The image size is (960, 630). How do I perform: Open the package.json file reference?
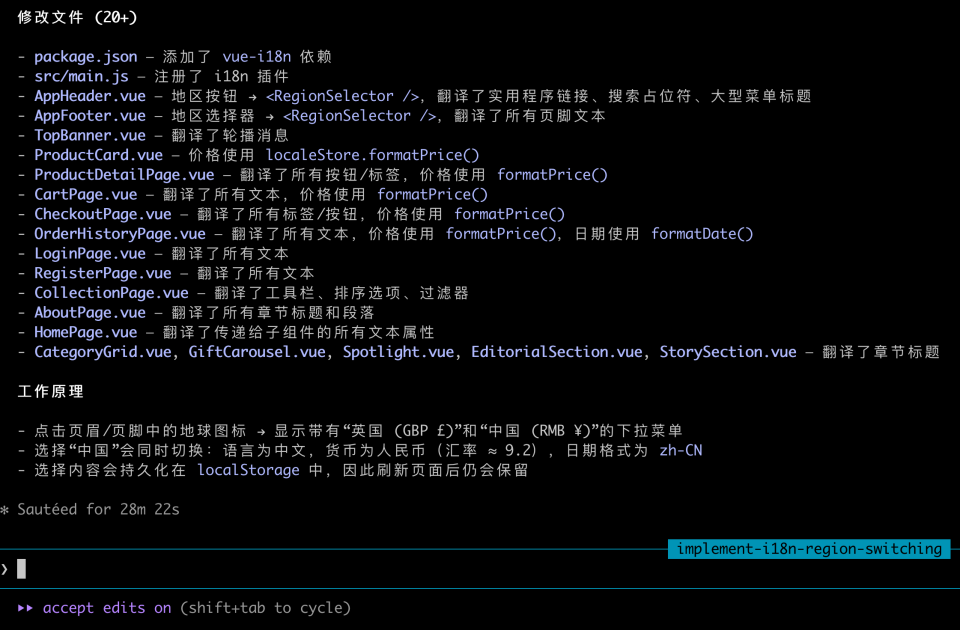tap(86, 57)
